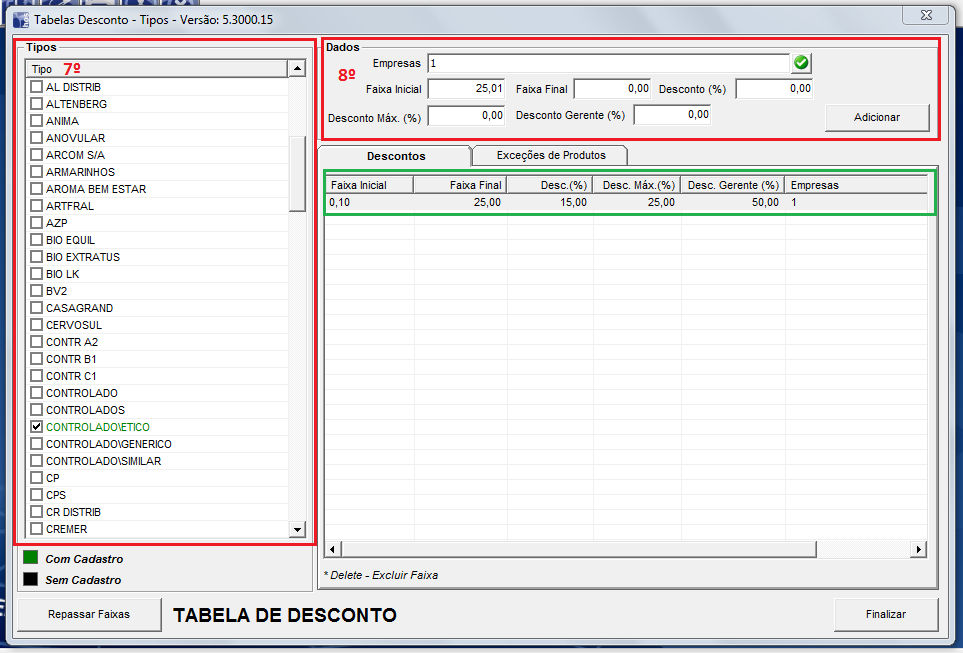The height and width of the screenshot is (653, 963).
Task: Switch to Exceções de Produtos tab
Action: tap(550, 155)
